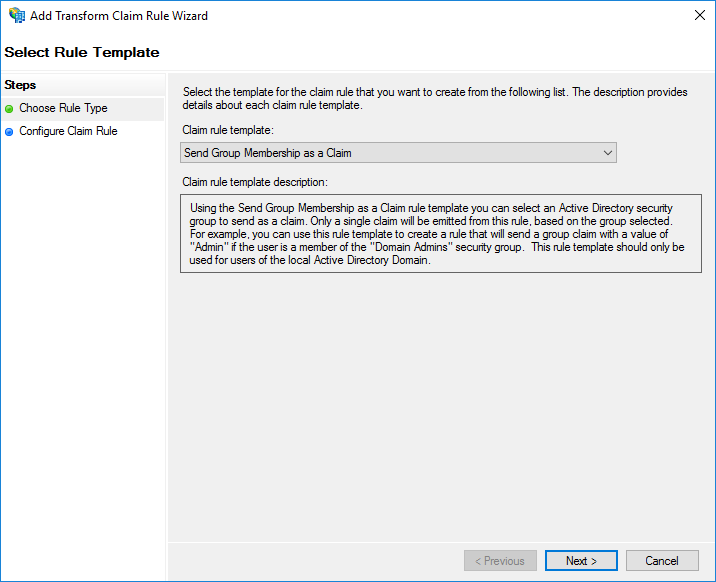Click the Select Rule Template heading
716x582 pixels.
(x=82, y=52)
